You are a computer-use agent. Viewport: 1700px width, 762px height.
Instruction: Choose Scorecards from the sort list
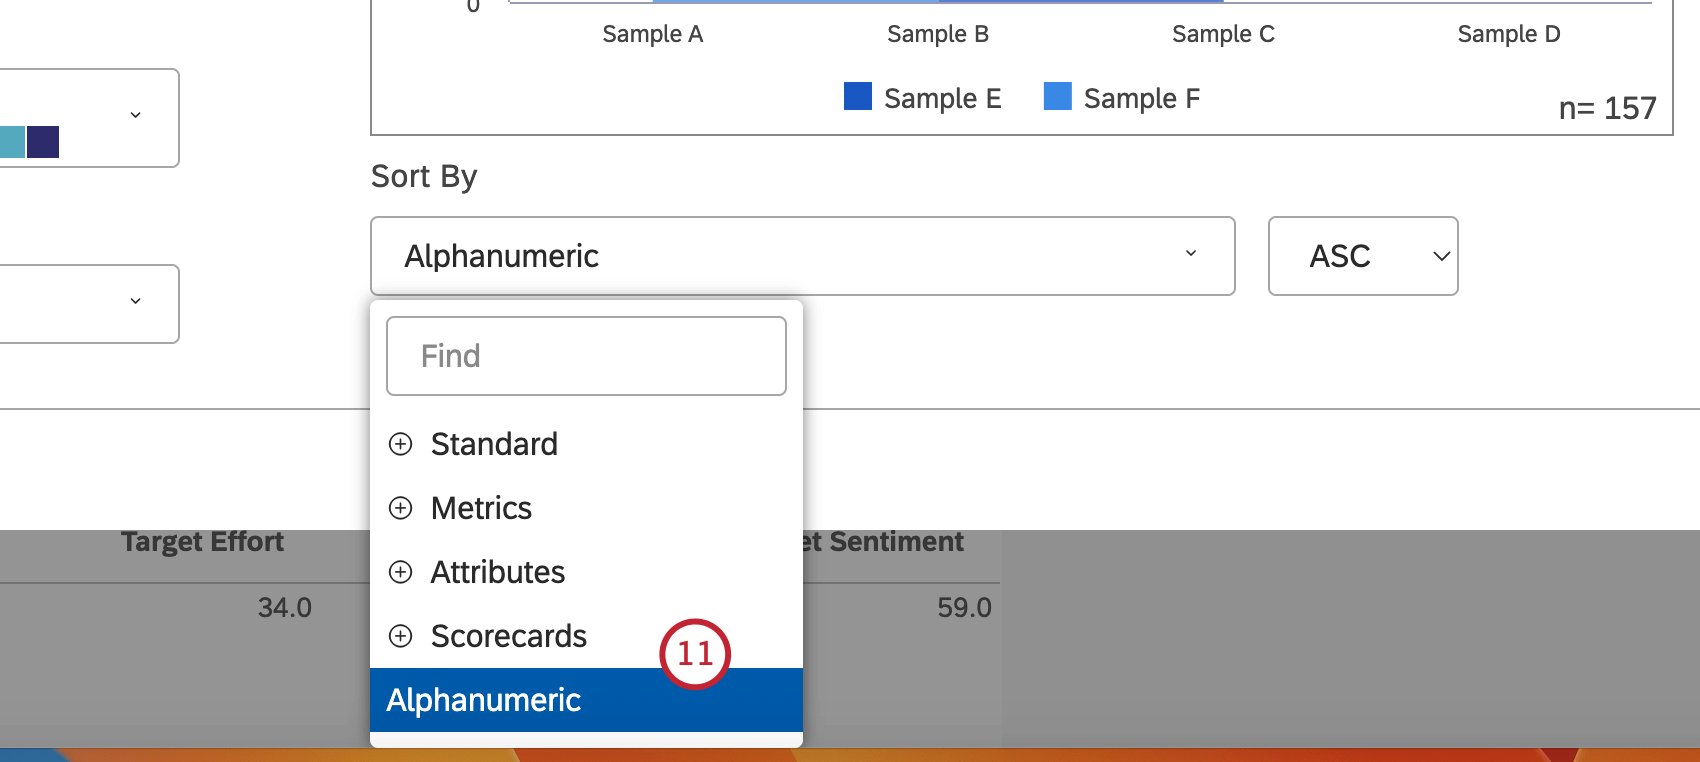click(508, 636)
